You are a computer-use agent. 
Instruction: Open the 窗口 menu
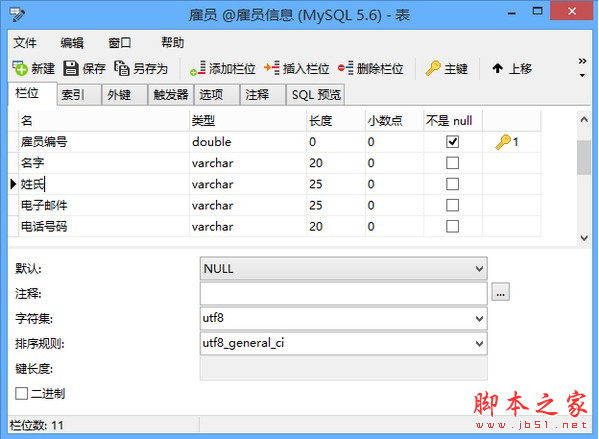pyautogui.click(x=119, y=42)
